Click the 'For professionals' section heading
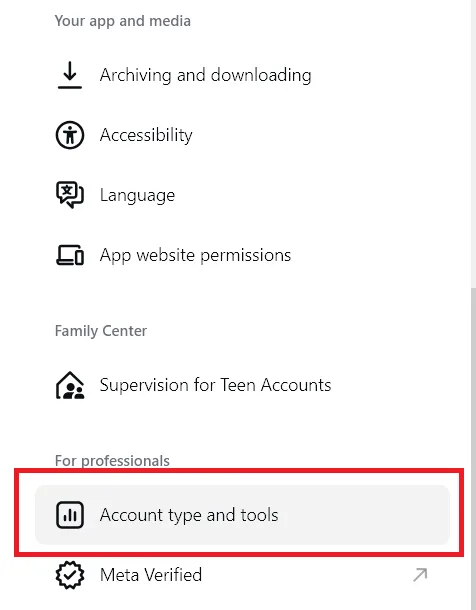Screen dimensions: 476x610 coord(112,461)
